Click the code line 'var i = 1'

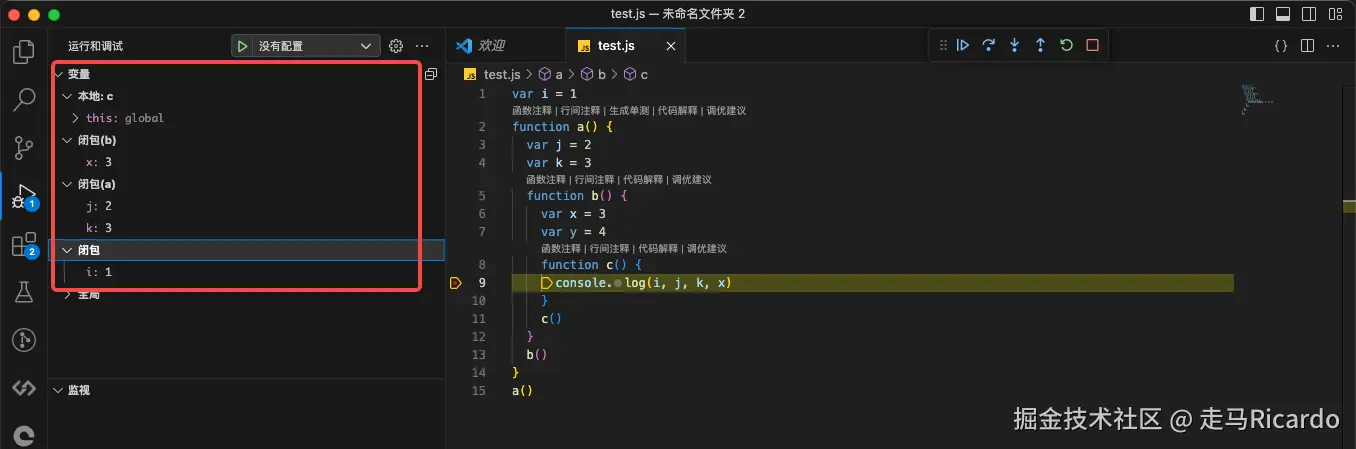click(x=544, y=94)
